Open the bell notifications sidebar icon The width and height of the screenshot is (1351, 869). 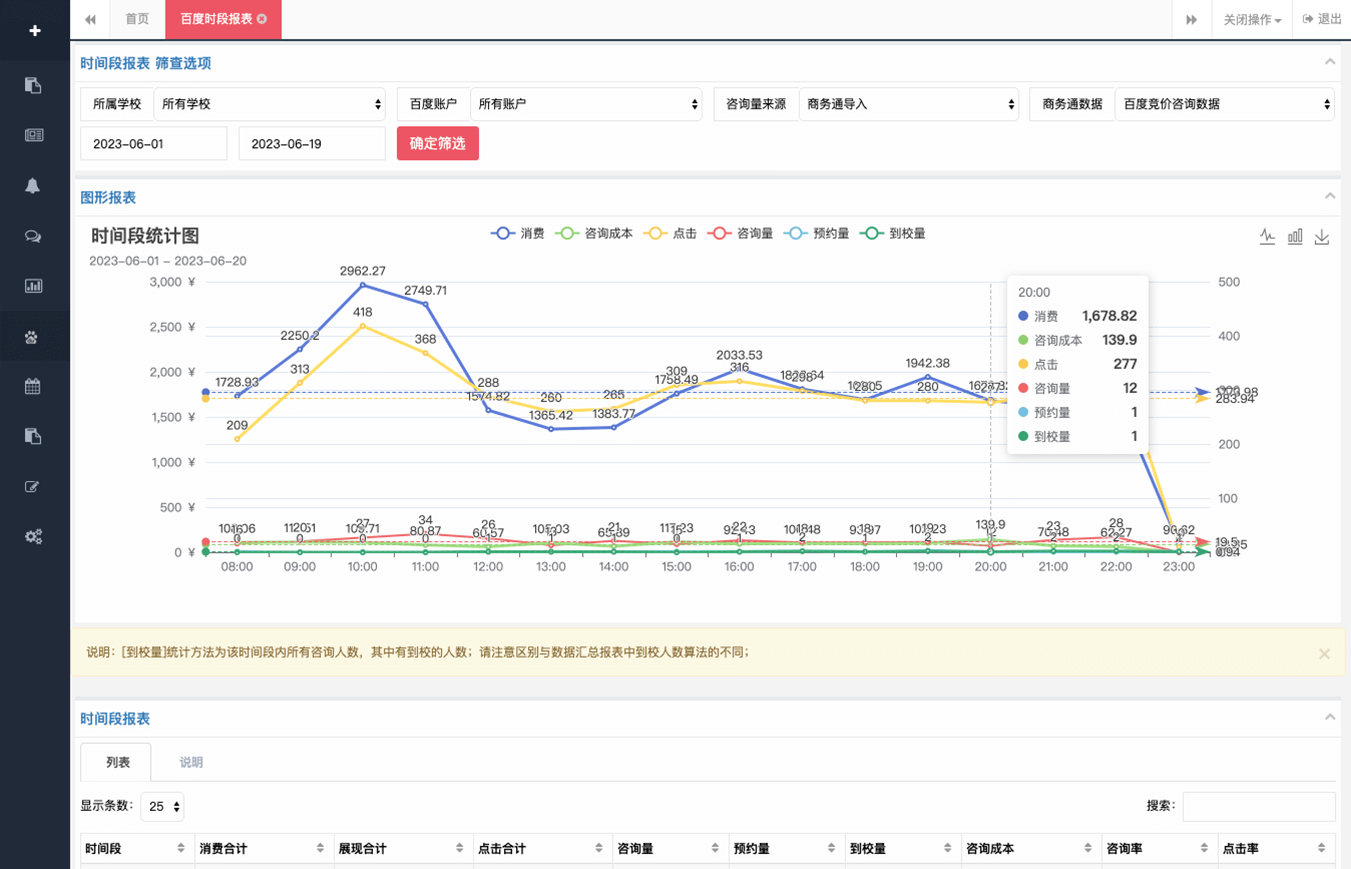pos(33,186)
